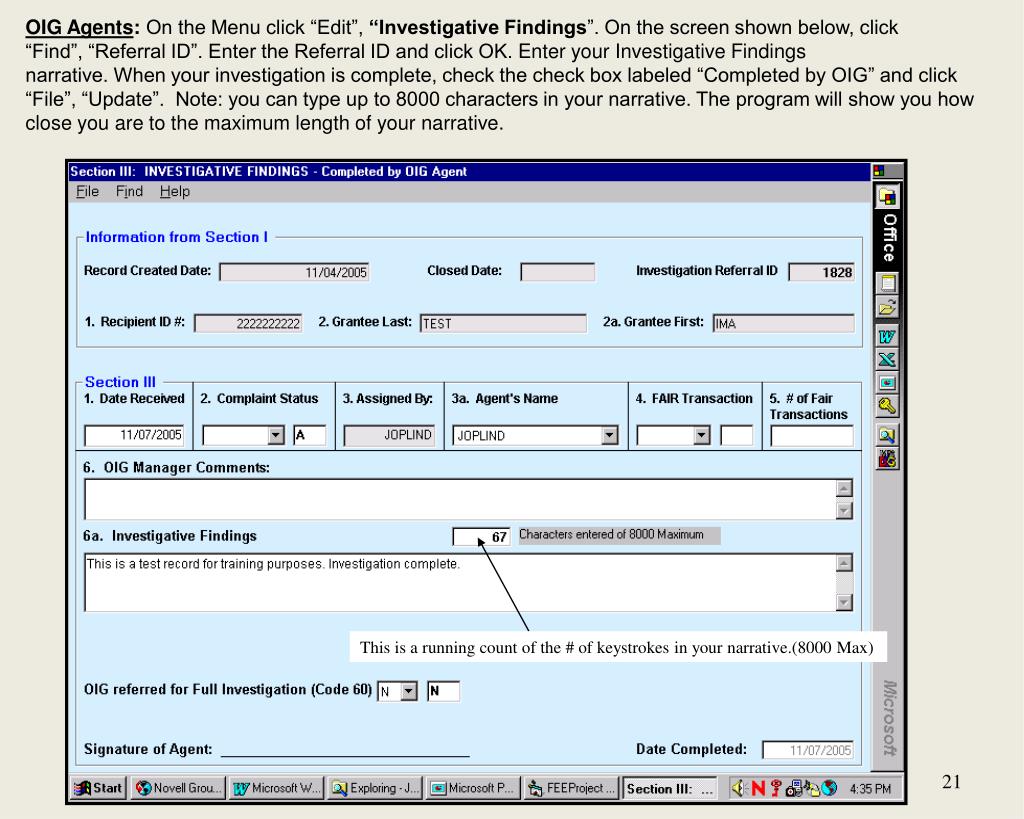
Task: Click the Closed Date field
Action: tap(557, 272)
